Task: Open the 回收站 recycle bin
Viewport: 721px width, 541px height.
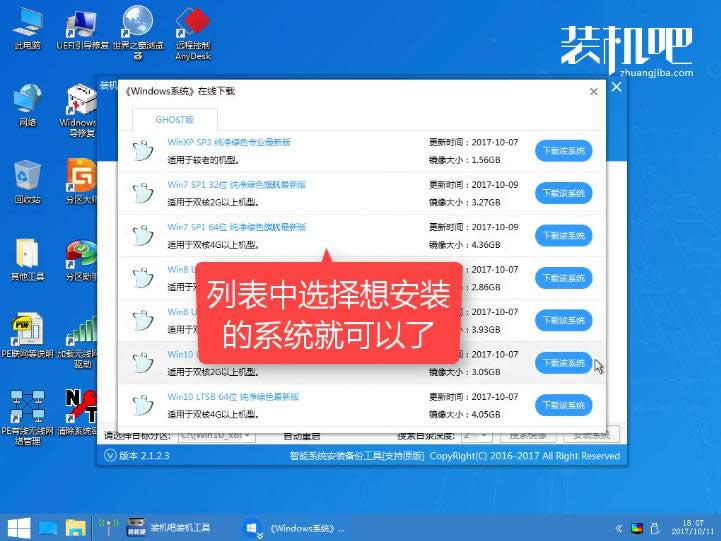Action: click(x=27, y=176)
